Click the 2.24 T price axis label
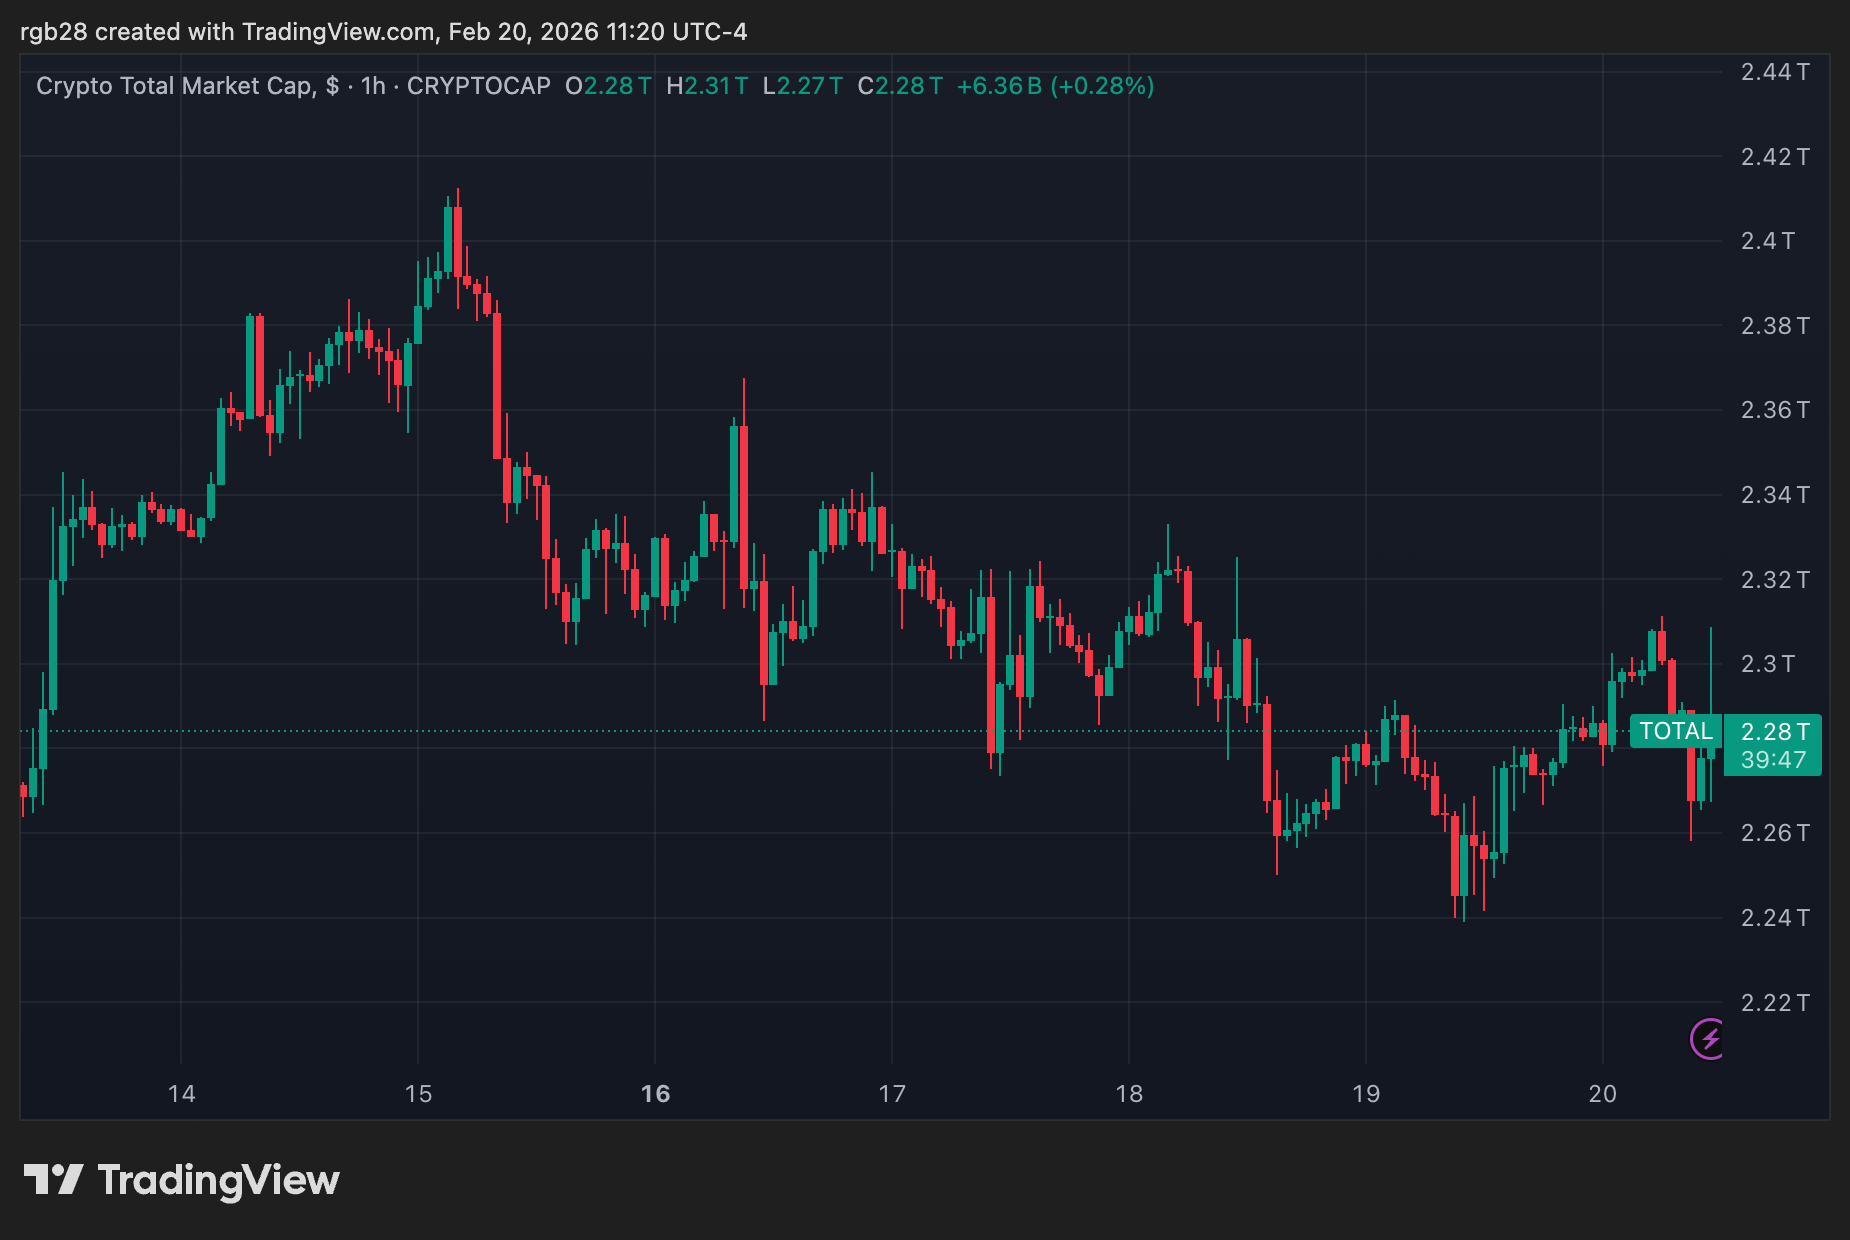The width and height of the screenshot is (1850, 1240). pyautogui.click(x=1775, y=917)
